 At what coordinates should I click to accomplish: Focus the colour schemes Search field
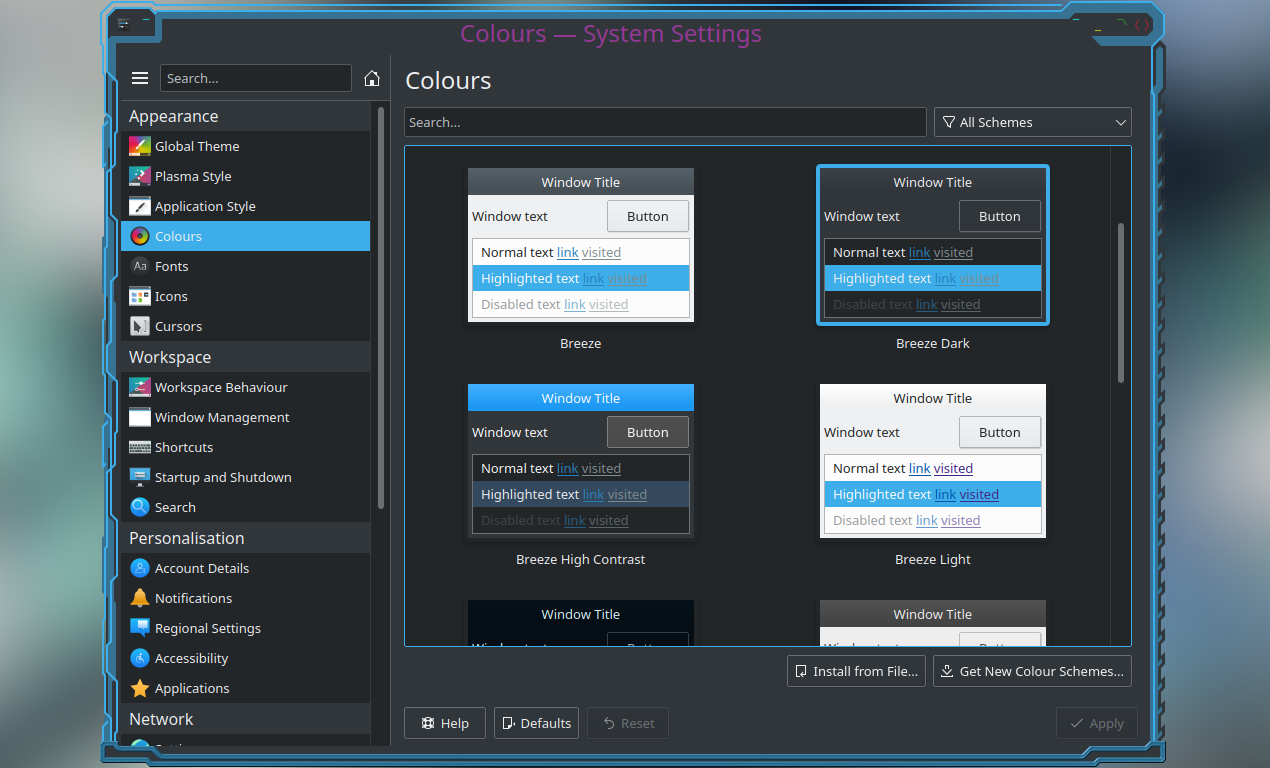[x=665, y=122]
